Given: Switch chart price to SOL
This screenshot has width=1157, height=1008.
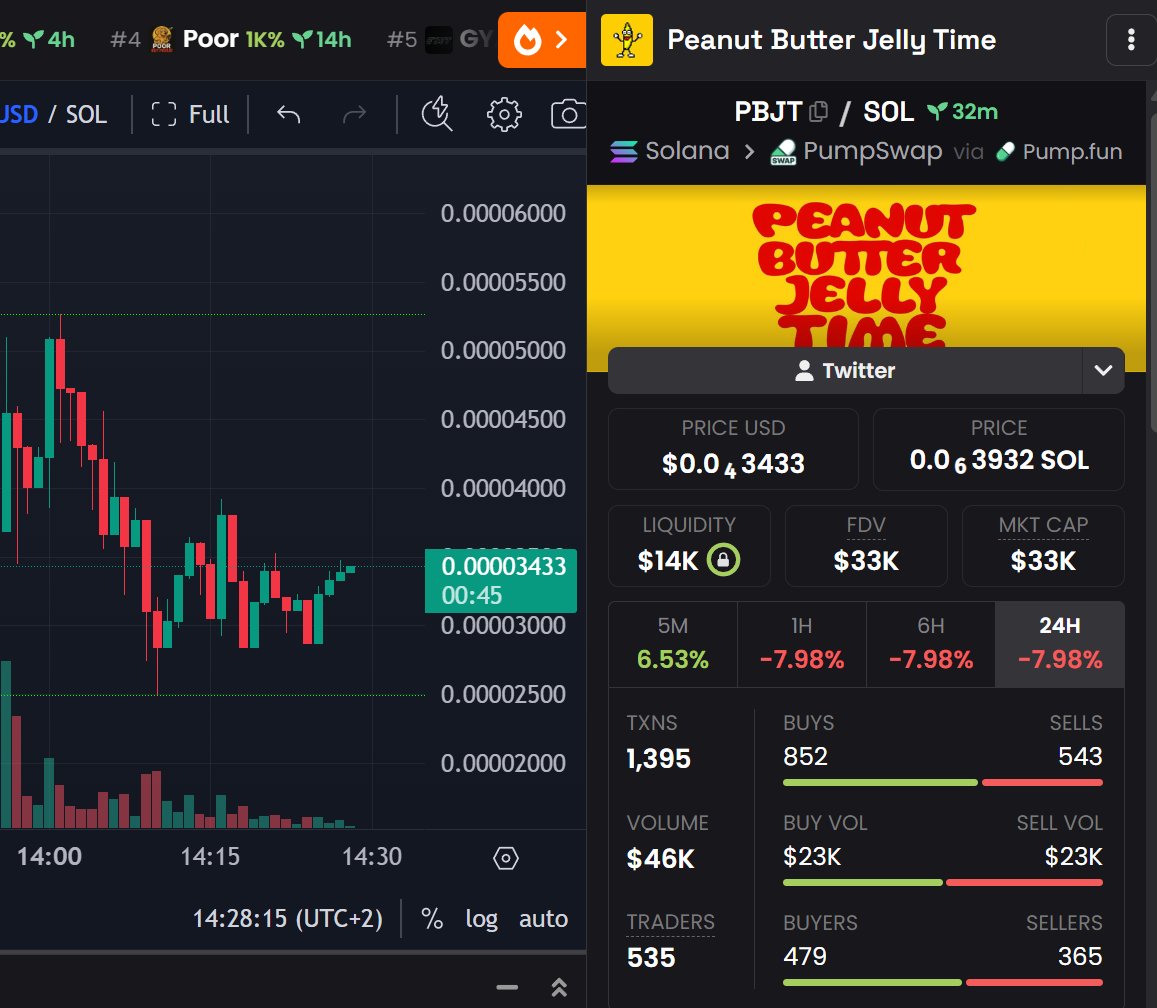Looking at the screenshot, I should point(86,114).
